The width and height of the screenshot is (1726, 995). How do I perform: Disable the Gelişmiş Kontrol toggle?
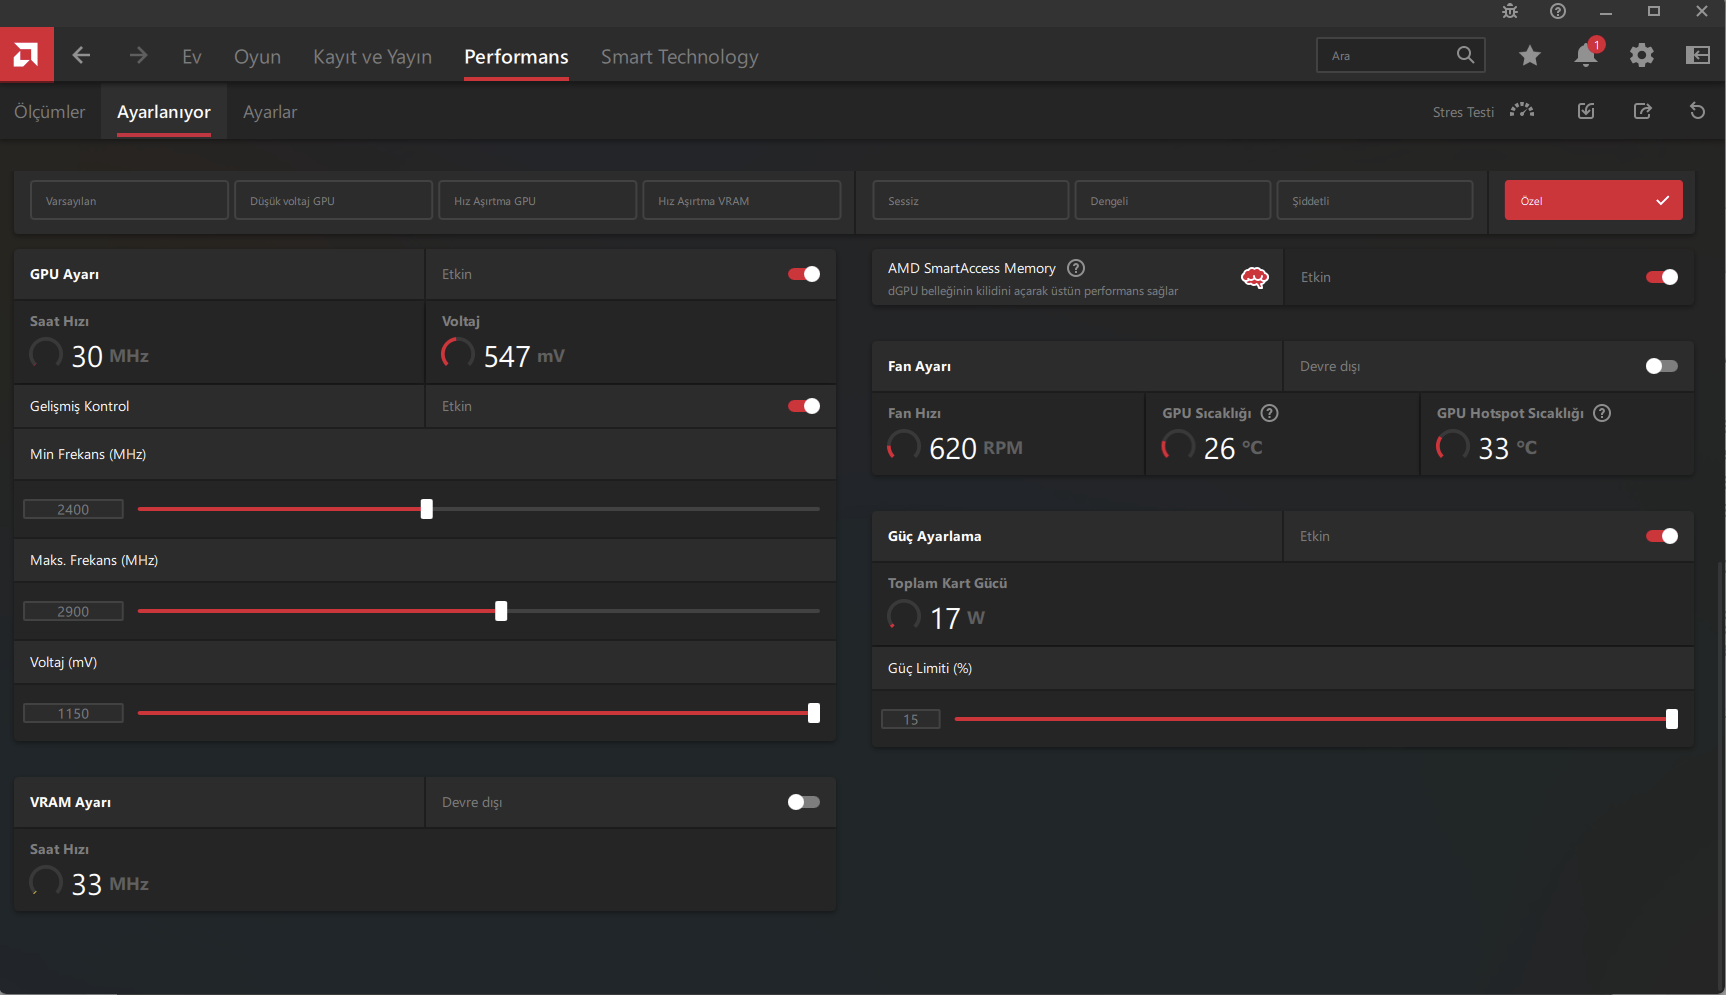(804, 406)
